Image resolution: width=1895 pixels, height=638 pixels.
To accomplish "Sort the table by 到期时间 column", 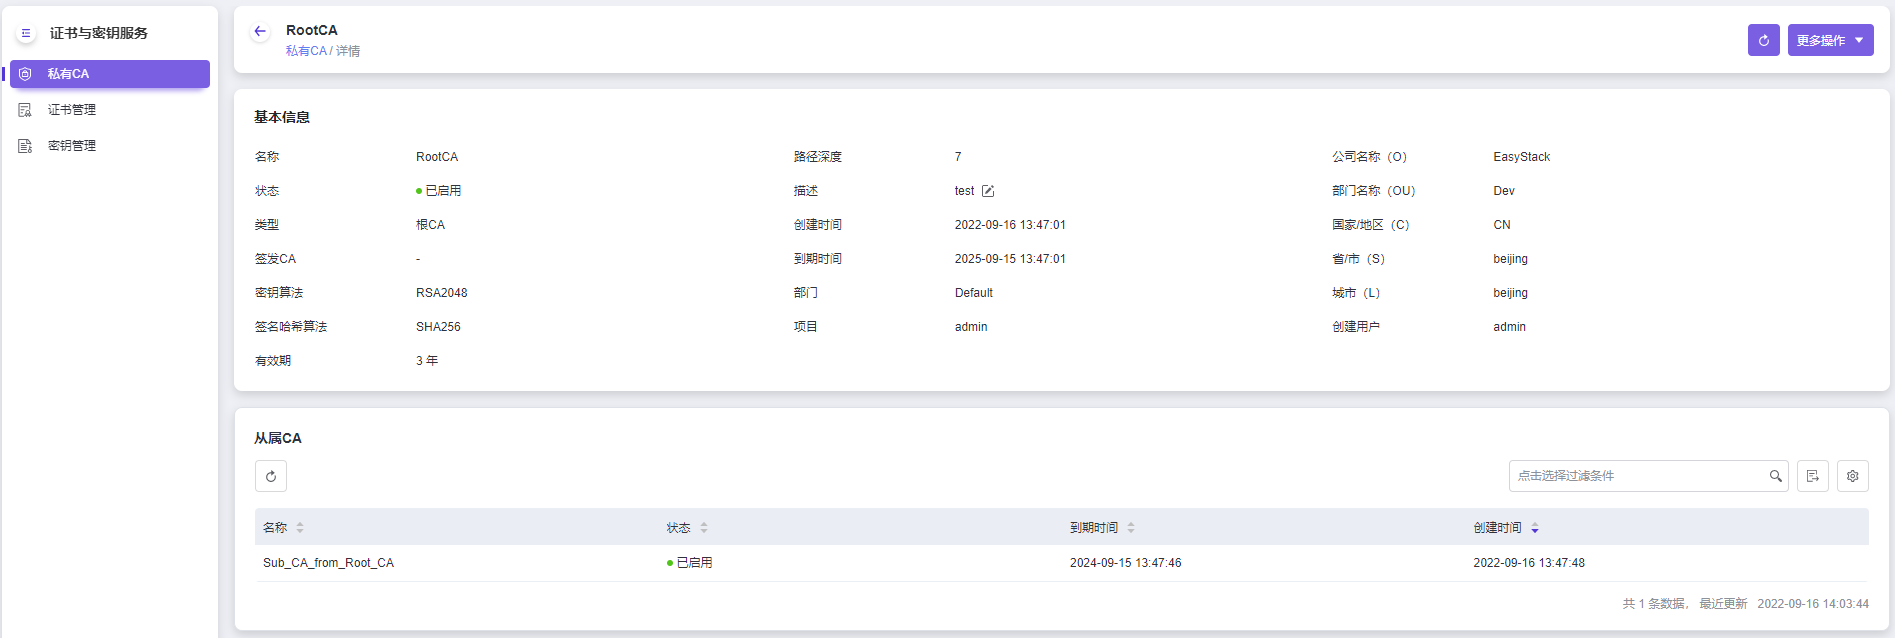I will click(1131, 528).
